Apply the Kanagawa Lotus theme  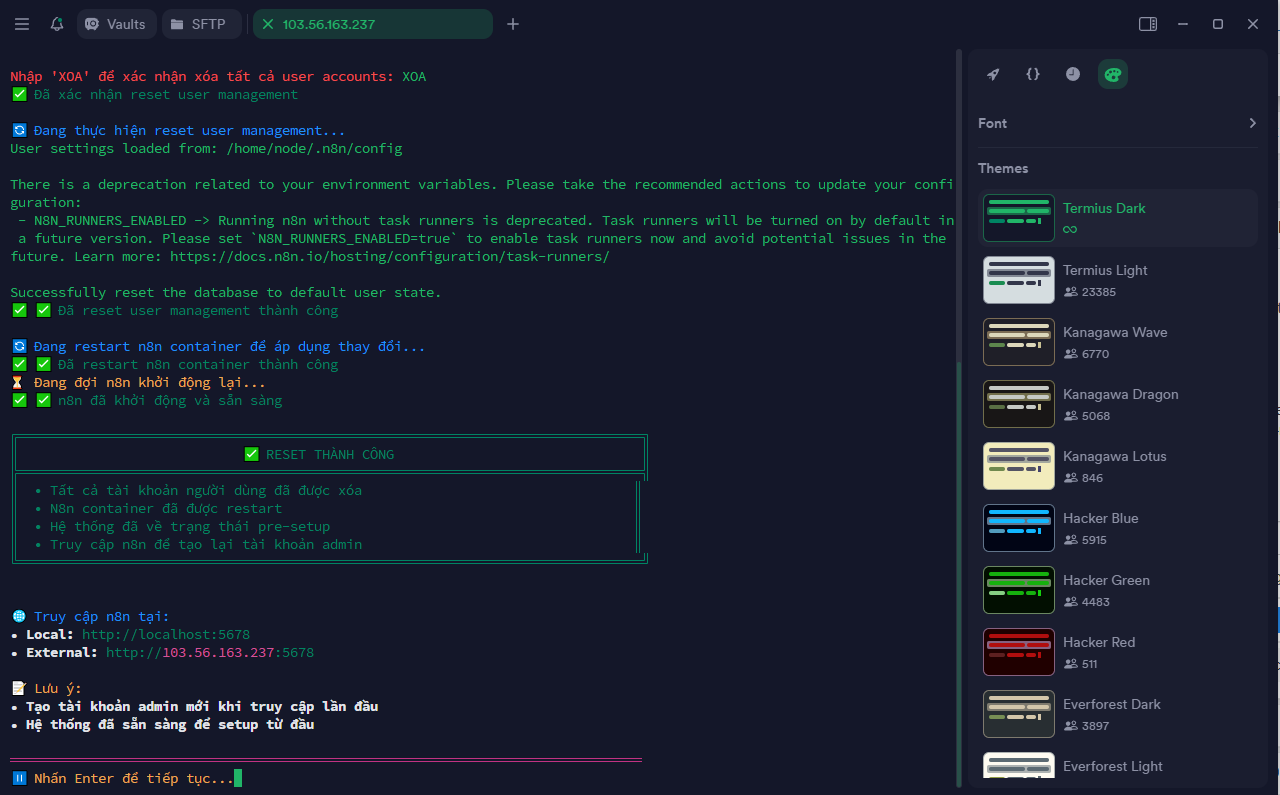pyautogui.click(x=1118, y=466)
